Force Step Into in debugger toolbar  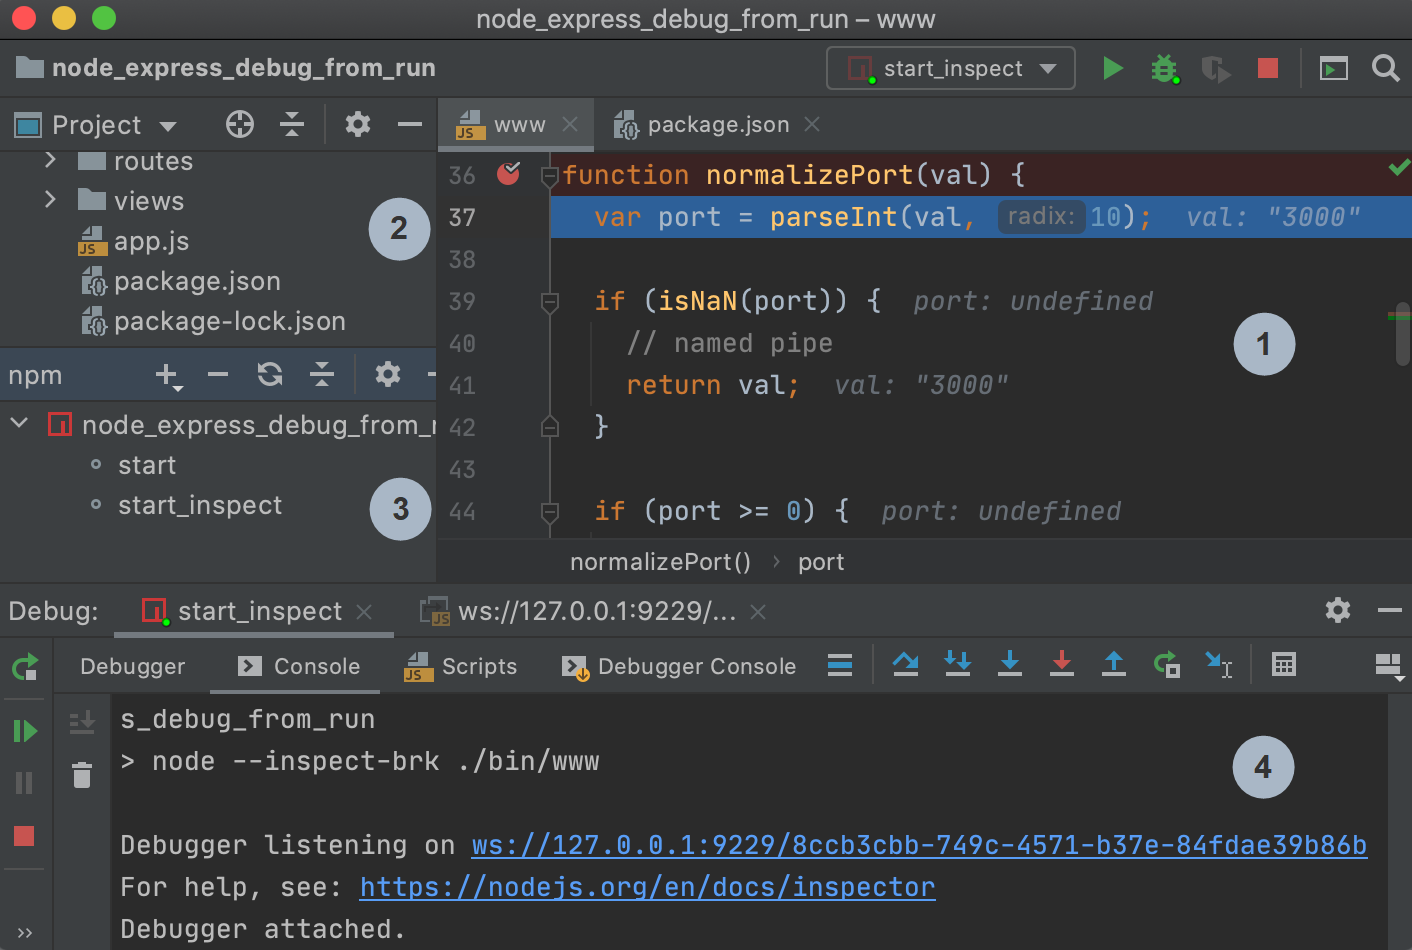coord(1010,665)
